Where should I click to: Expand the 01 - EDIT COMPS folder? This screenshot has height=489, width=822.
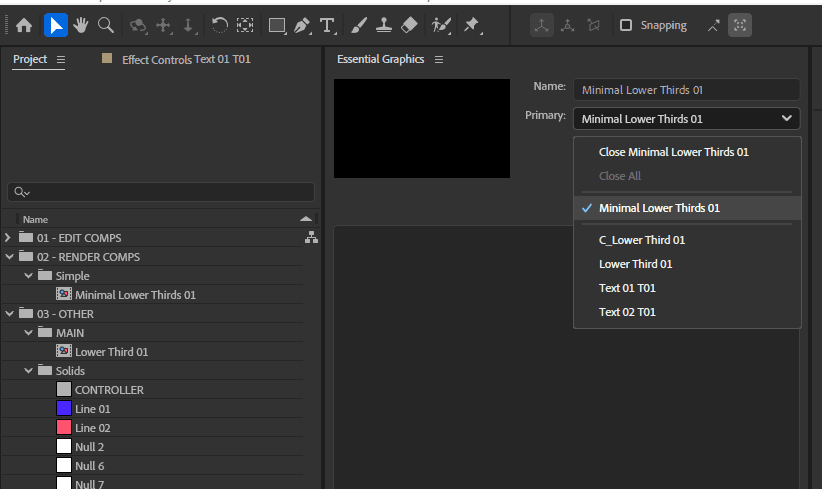tap(9, 238)
